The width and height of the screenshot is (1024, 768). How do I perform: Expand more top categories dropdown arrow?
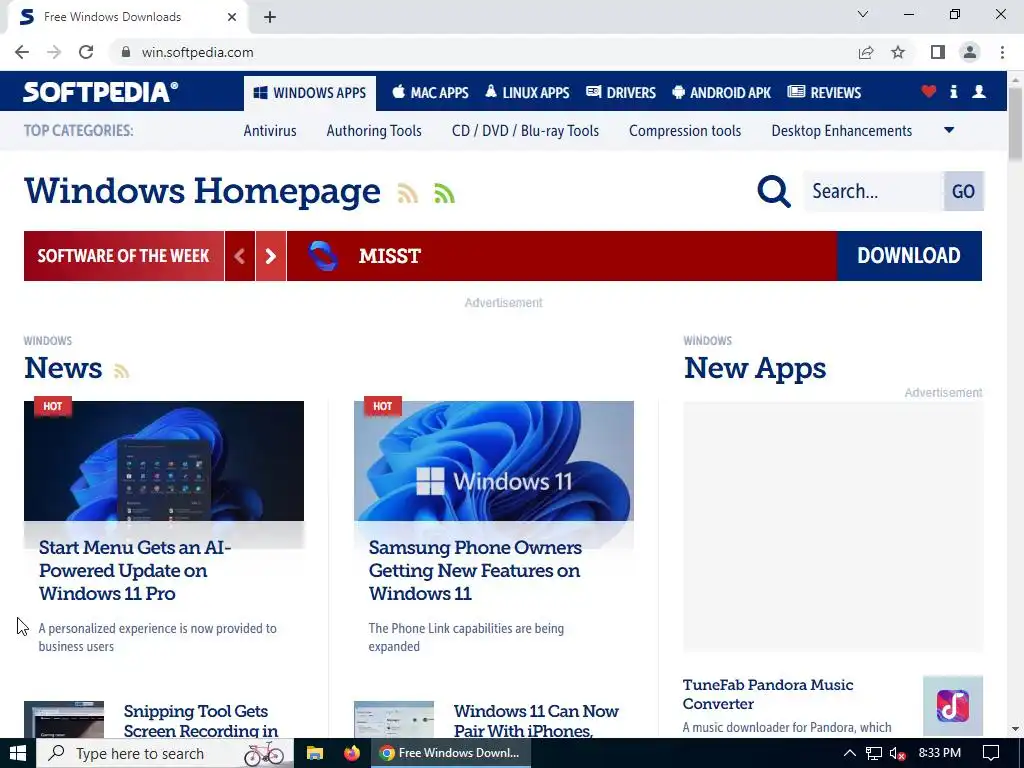(949, 131)
